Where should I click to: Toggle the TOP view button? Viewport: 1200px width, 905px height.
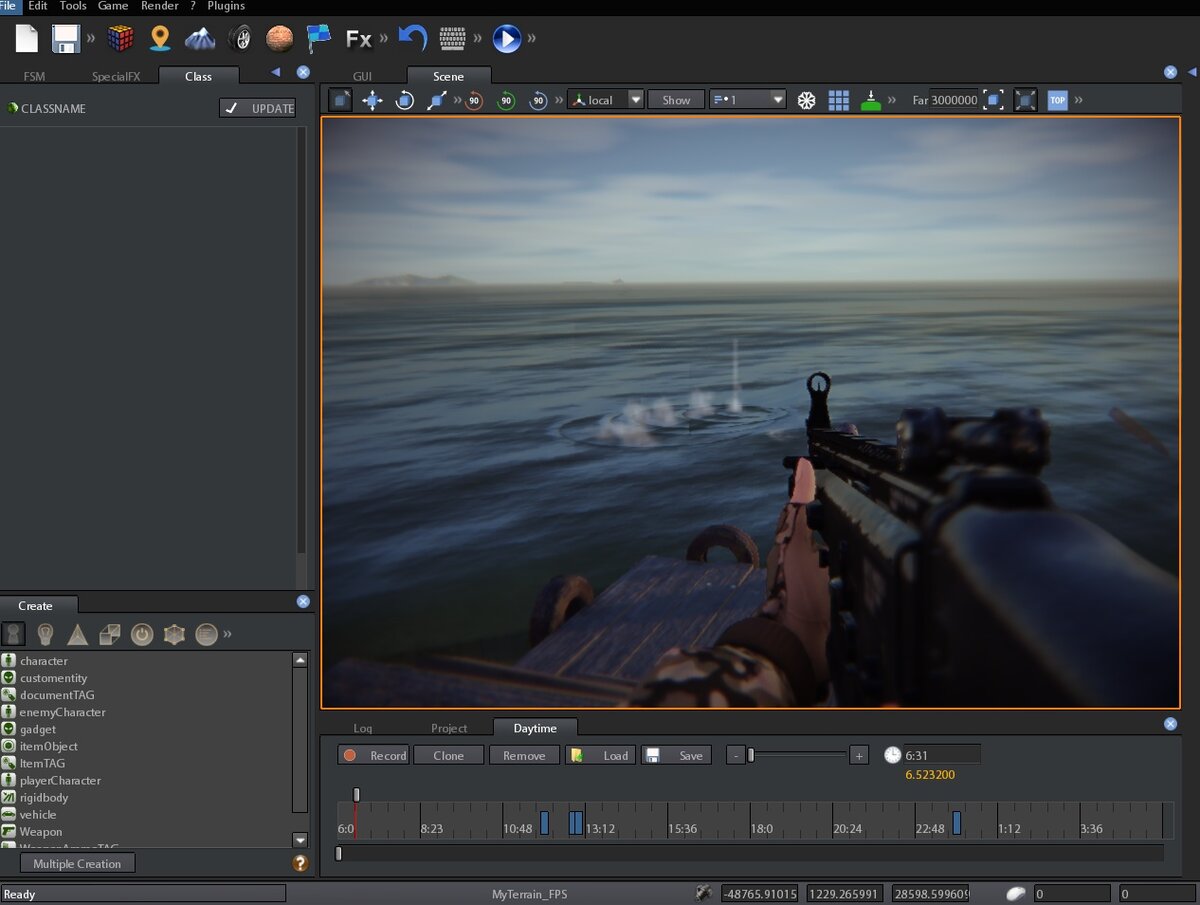[x=1057, y=100]
